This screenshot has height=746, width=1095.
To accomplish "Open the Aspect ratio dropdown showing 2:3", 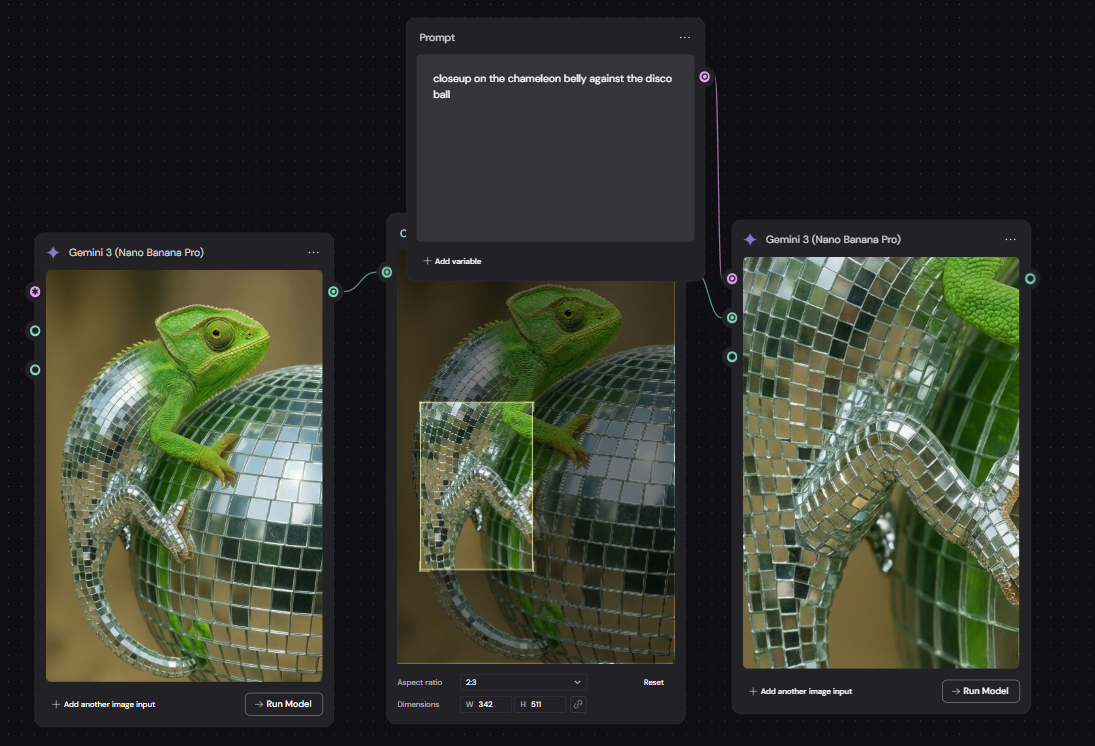I will tap(523, 682).
